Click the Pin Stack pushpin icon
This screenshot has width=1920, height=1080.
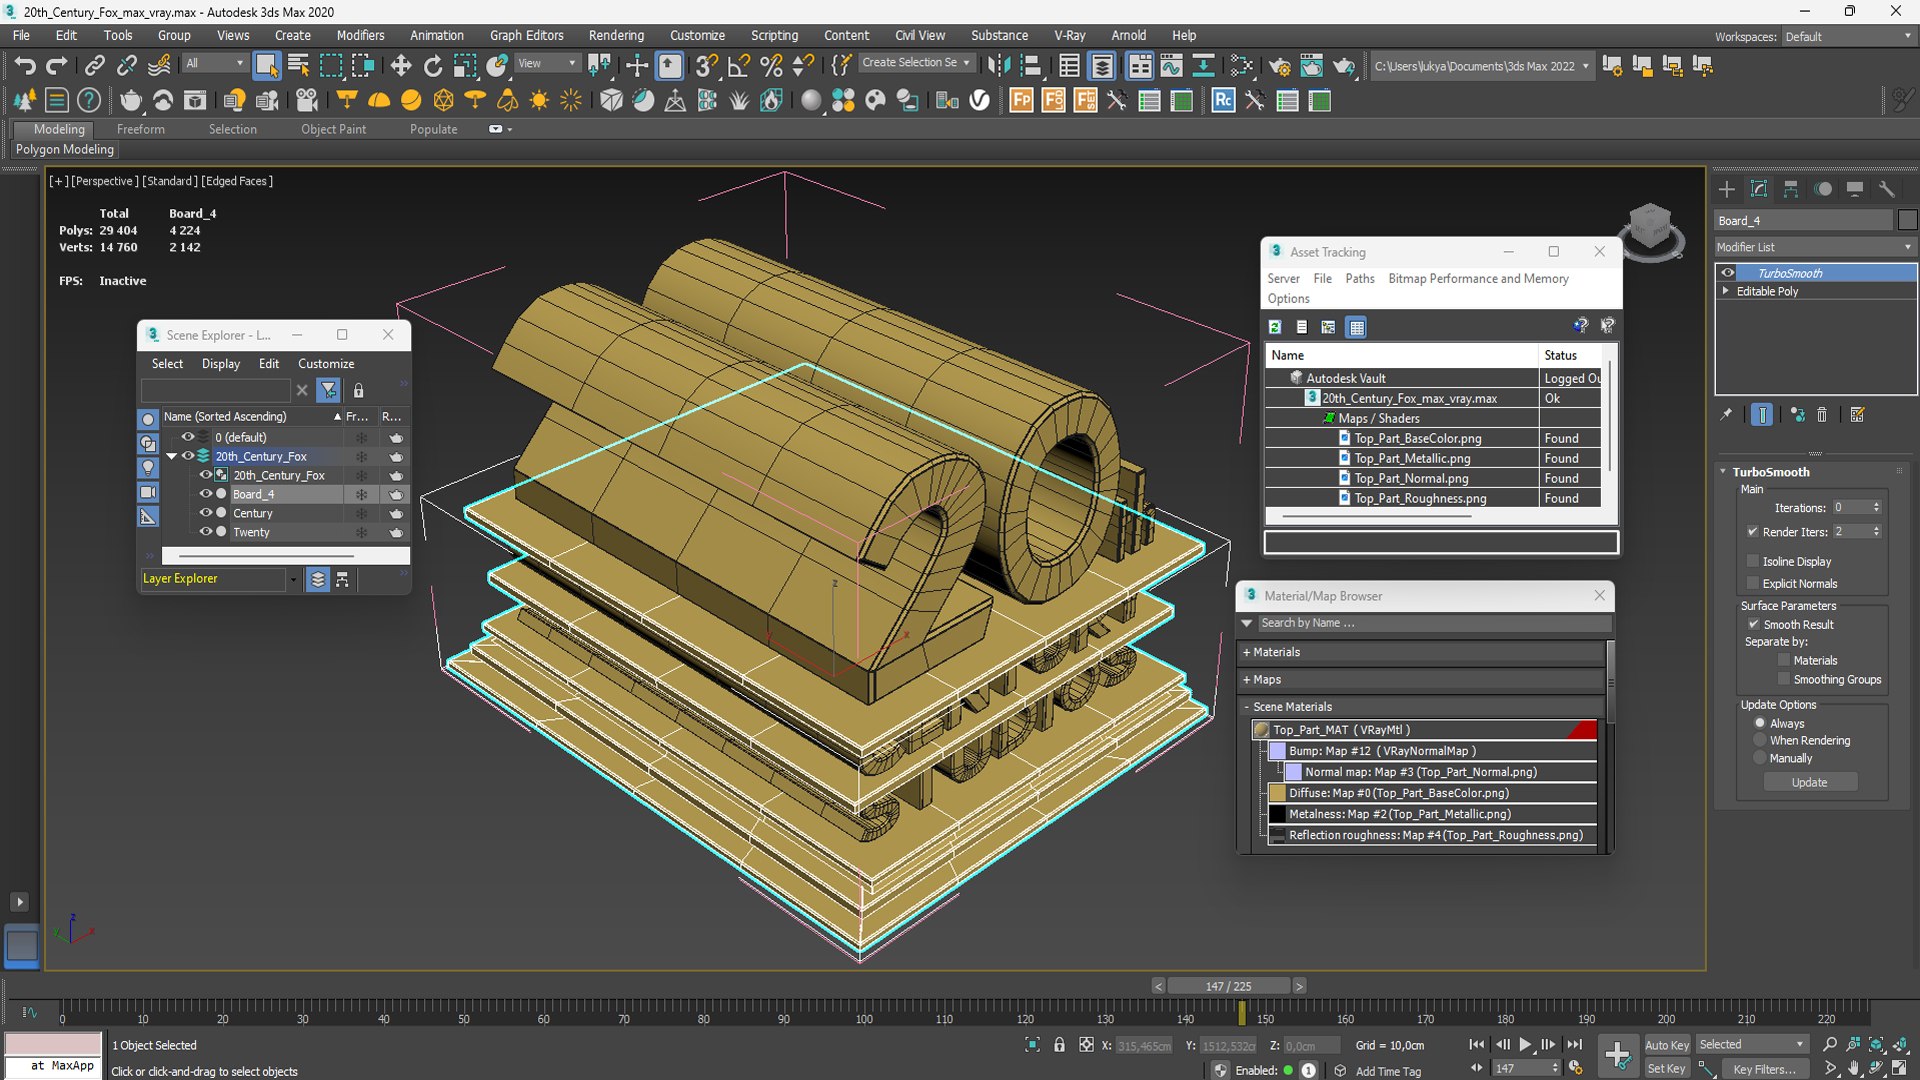[x=1726, y=414]
